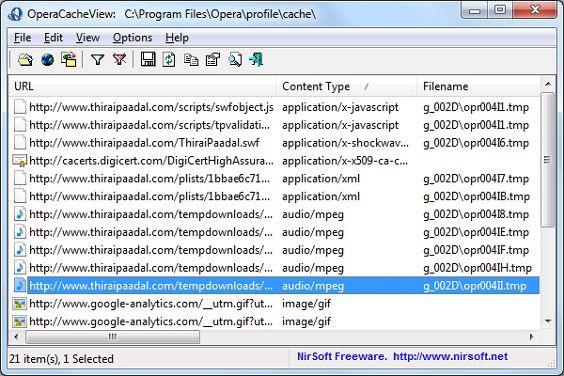Click the vertical scrollbar down arrow
This screenshot has width=564, height=376.
[548, 321]
